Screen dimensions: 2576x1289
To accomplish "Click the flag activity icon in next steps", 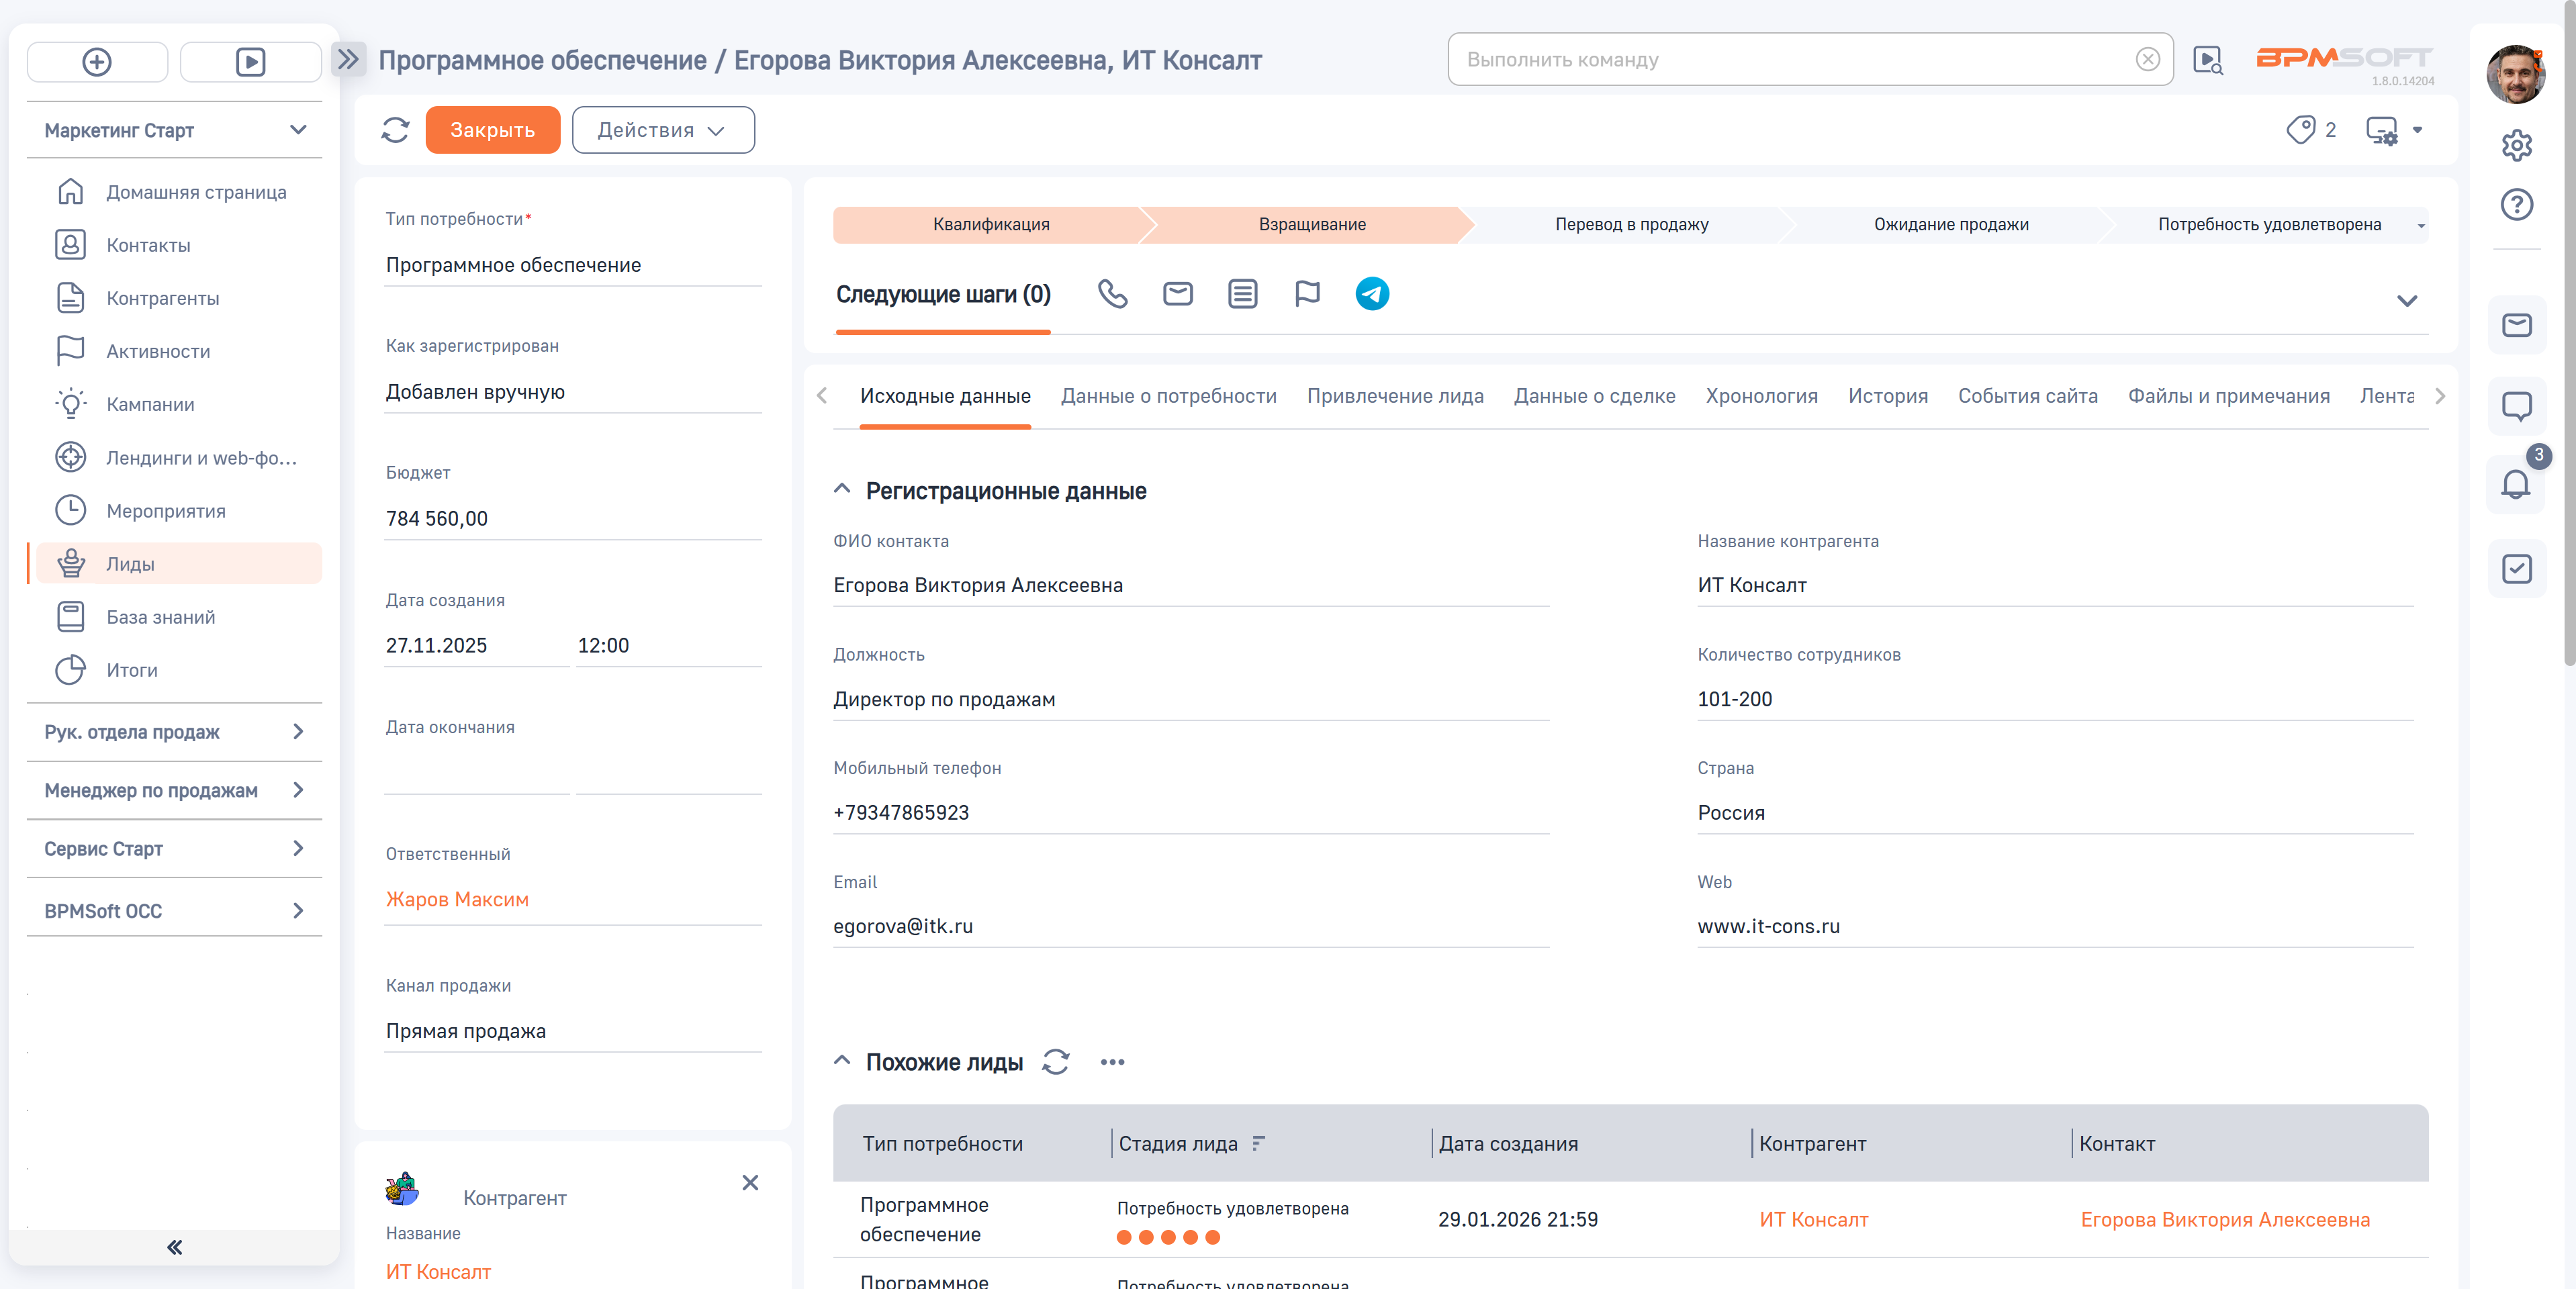I will 1307,293.
